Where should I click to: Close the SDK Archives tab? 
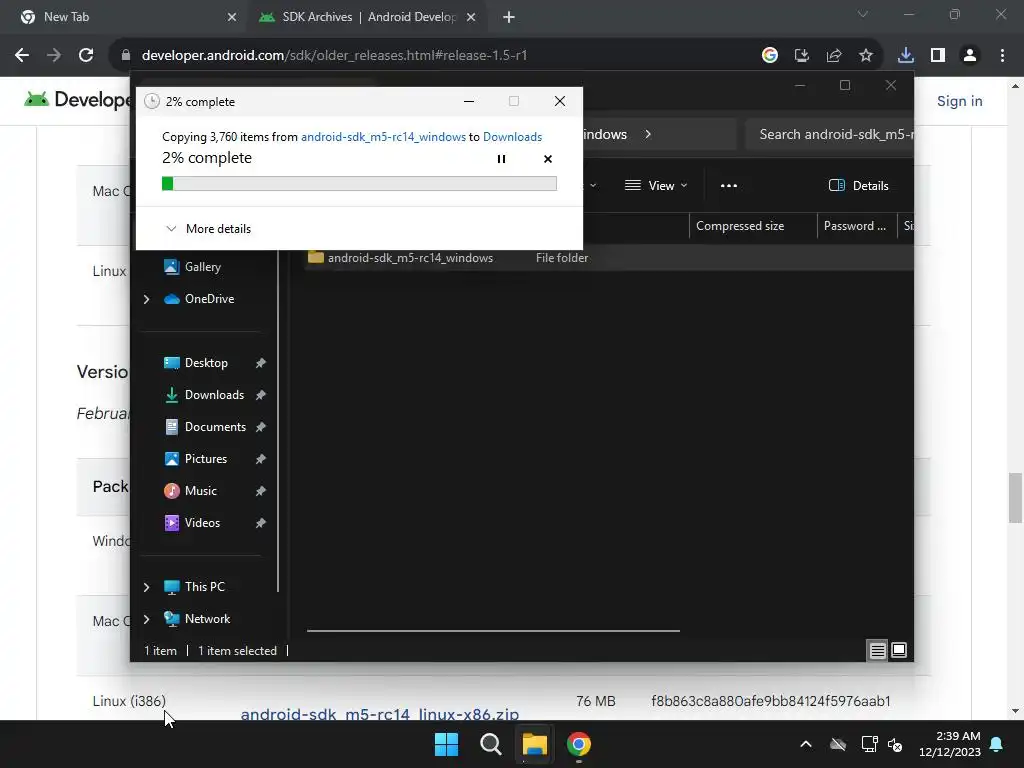[471, 17]
